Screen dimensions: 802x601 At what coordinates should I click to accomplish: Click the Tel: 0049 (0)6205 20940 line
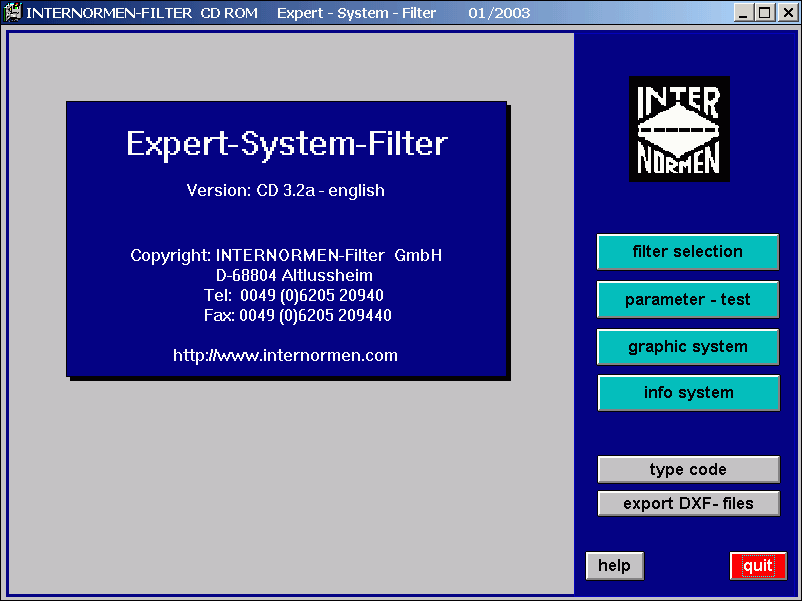pyautogui.click(x=294, y=295)
